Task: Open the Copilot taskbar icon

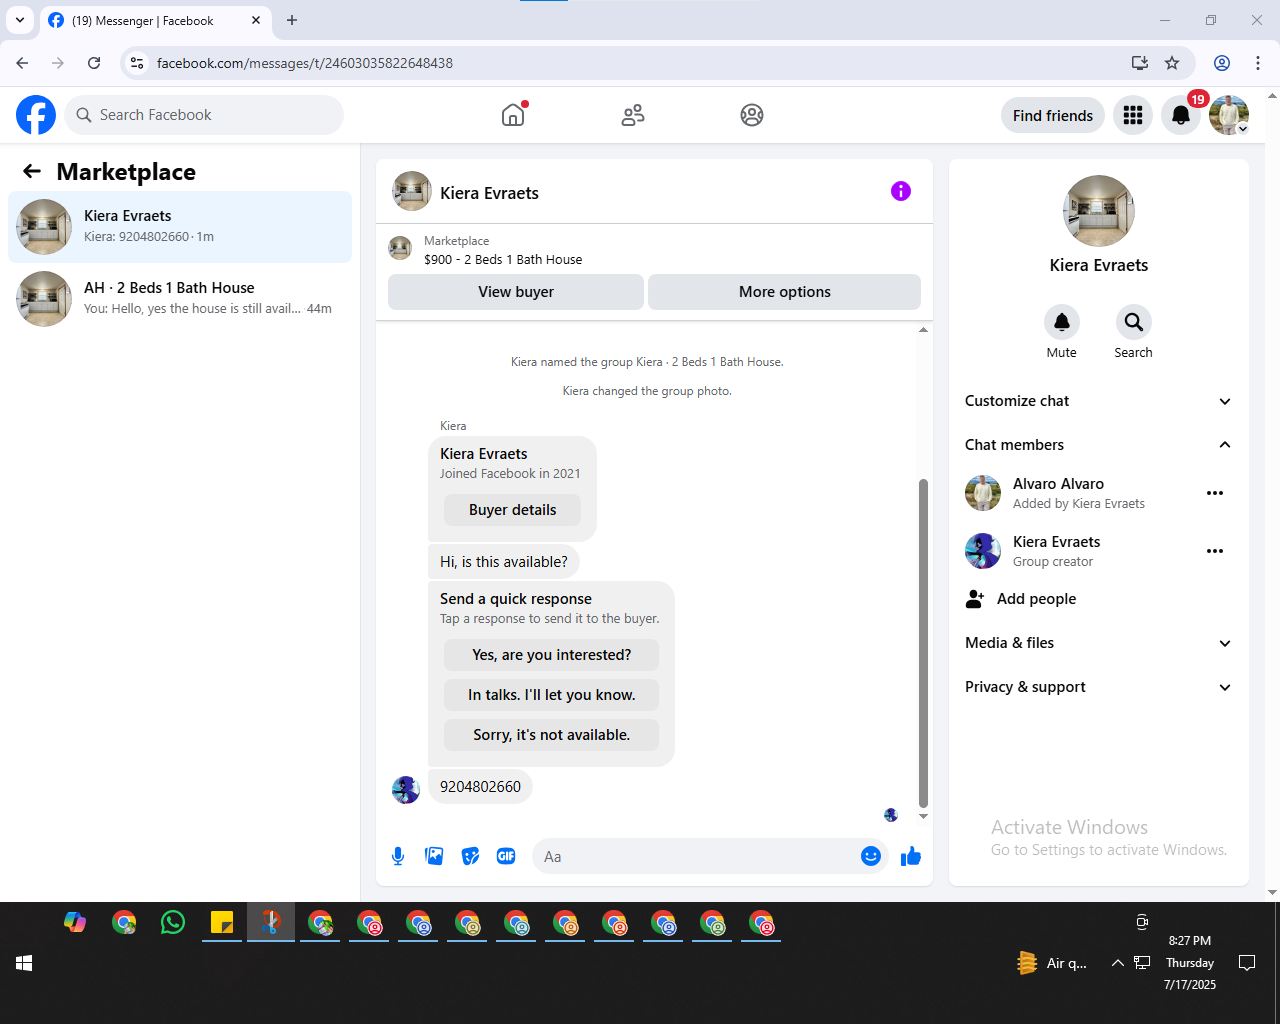Action: (75, 922)
